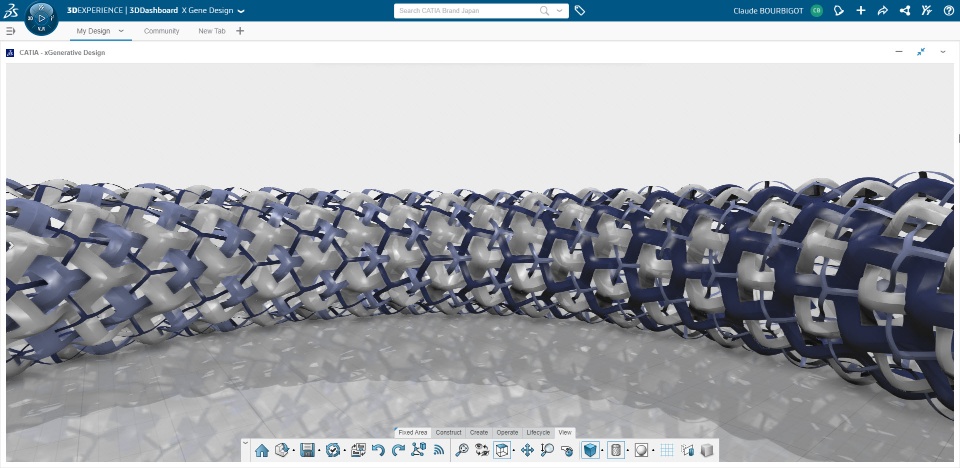Click the plus Add icon in top bar

tap(861, 10)
